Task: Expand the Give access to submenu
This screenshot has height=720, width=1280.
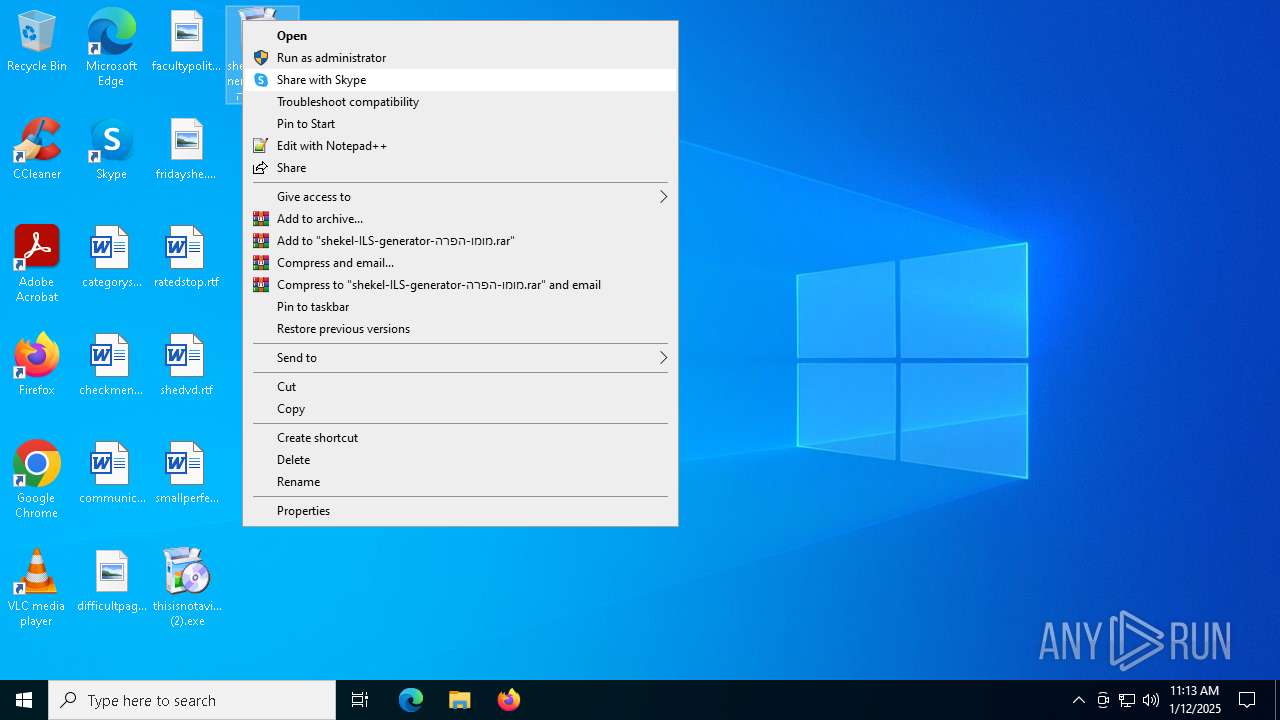Action: tap(460, 197)
